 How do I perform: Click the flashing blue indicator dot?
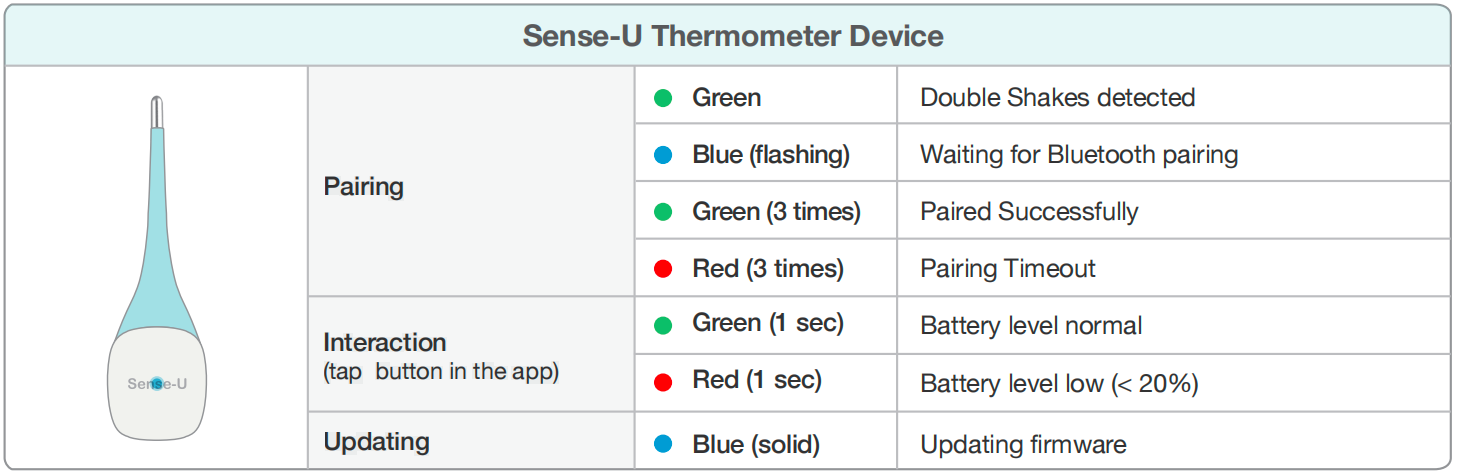point(662,155)
